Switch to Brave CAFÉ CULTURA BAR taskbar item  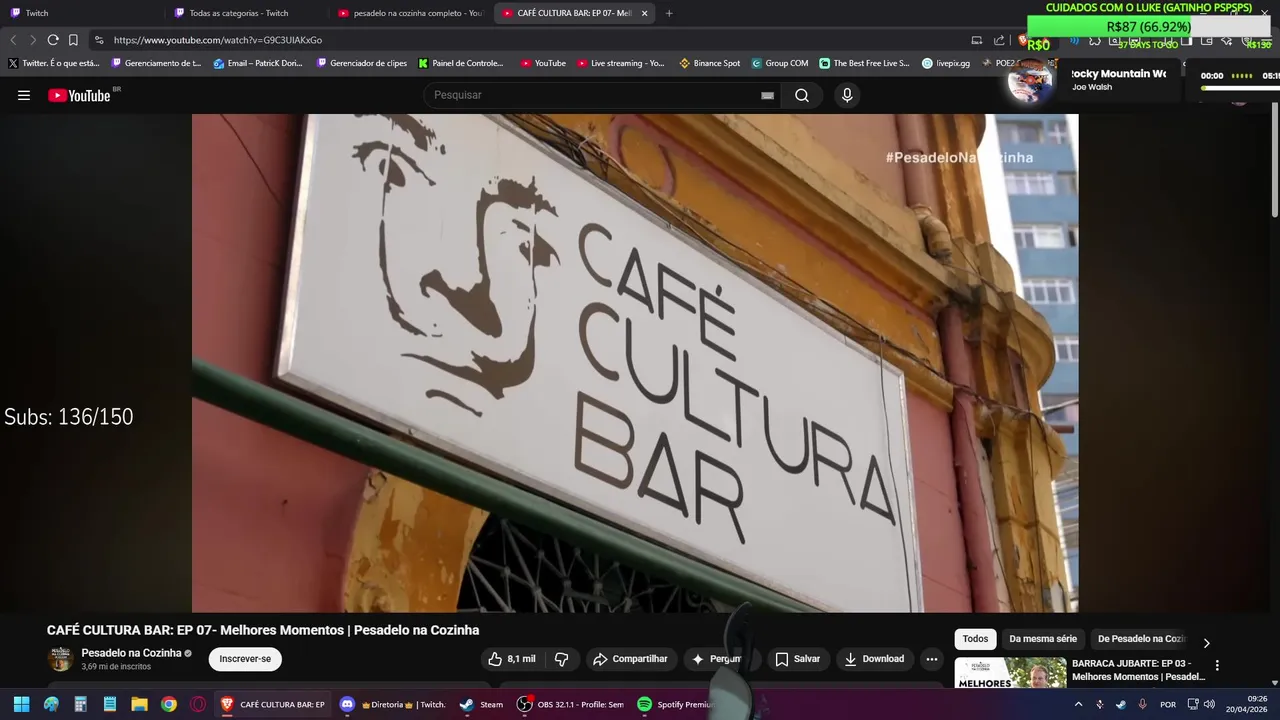point(272,704)
